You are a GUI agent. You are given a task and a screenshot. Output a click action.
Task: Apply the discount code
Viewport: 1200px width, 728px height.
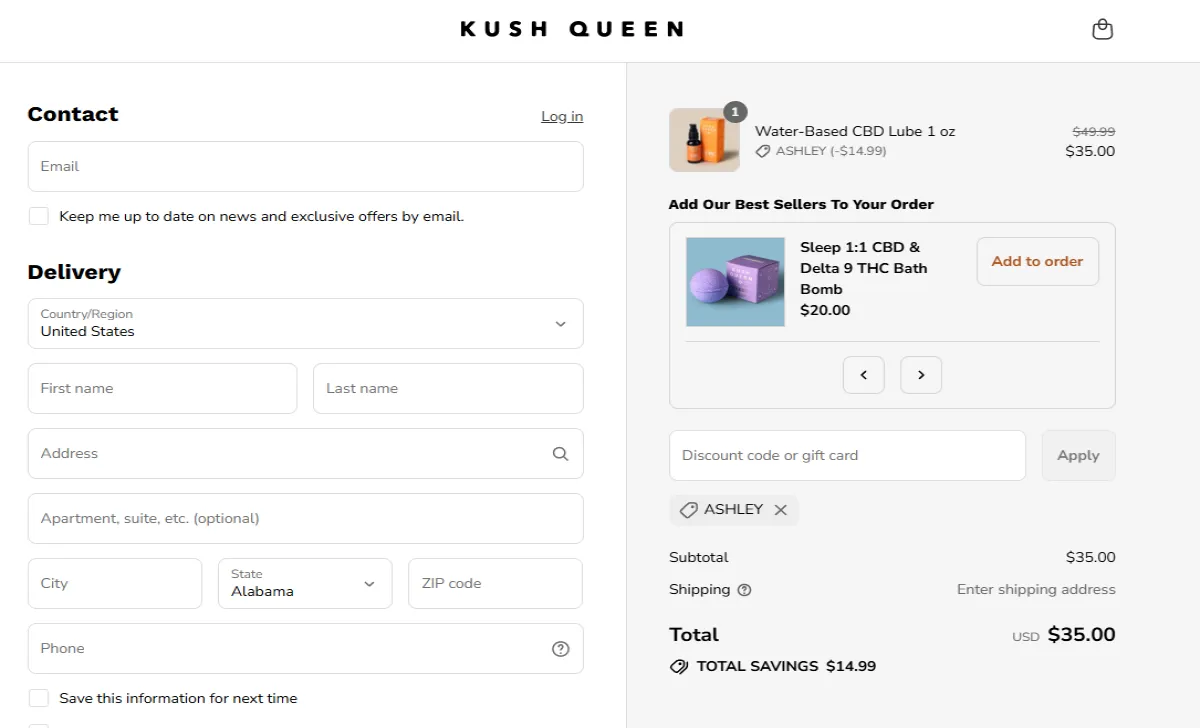(1078, 455)
